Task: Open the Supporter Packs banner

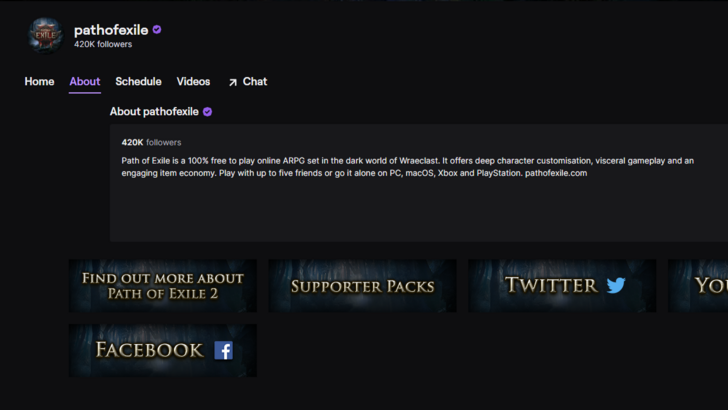Action: [x=362, y=286]
